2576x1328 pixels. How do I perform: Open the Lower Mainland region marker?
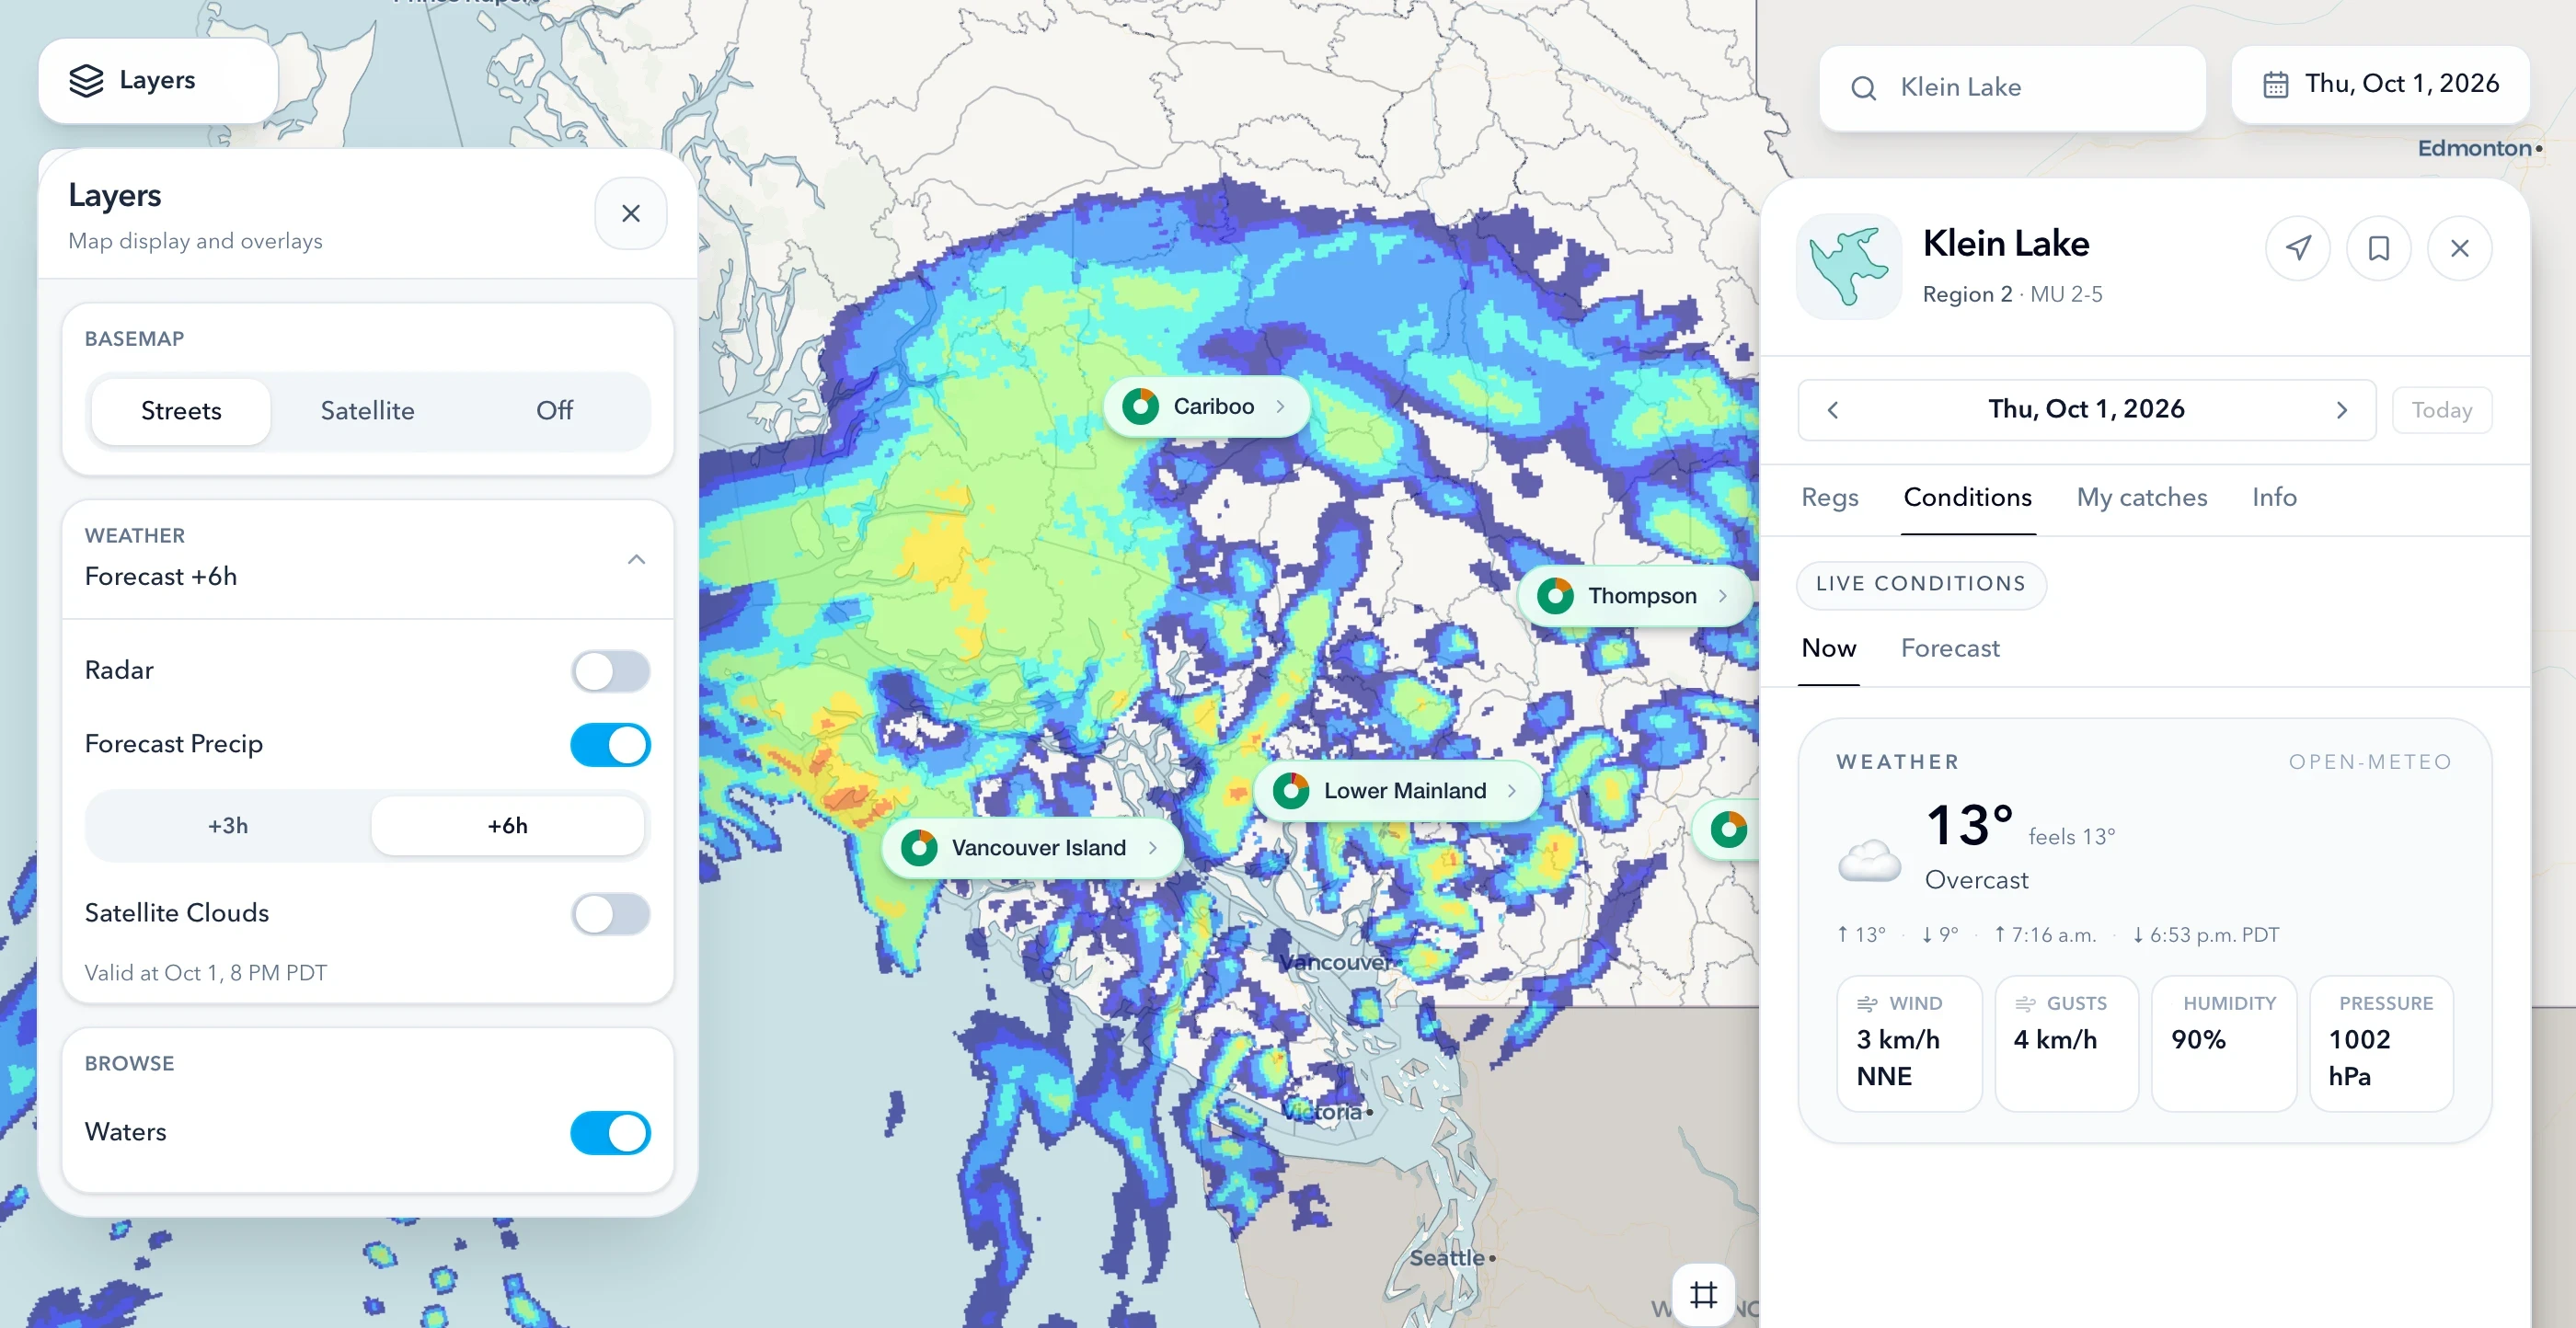pyautogui.click(x=1397, y=791)
